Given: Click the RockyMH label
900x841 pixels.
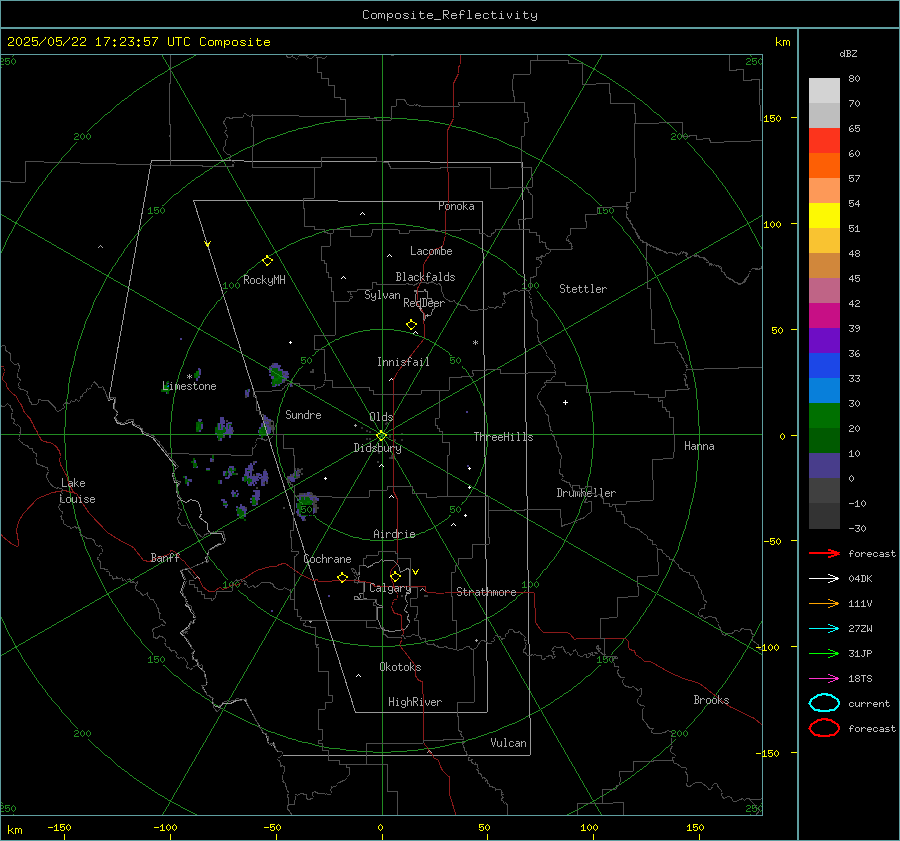Looking at the screenshot, I should 264,280.
